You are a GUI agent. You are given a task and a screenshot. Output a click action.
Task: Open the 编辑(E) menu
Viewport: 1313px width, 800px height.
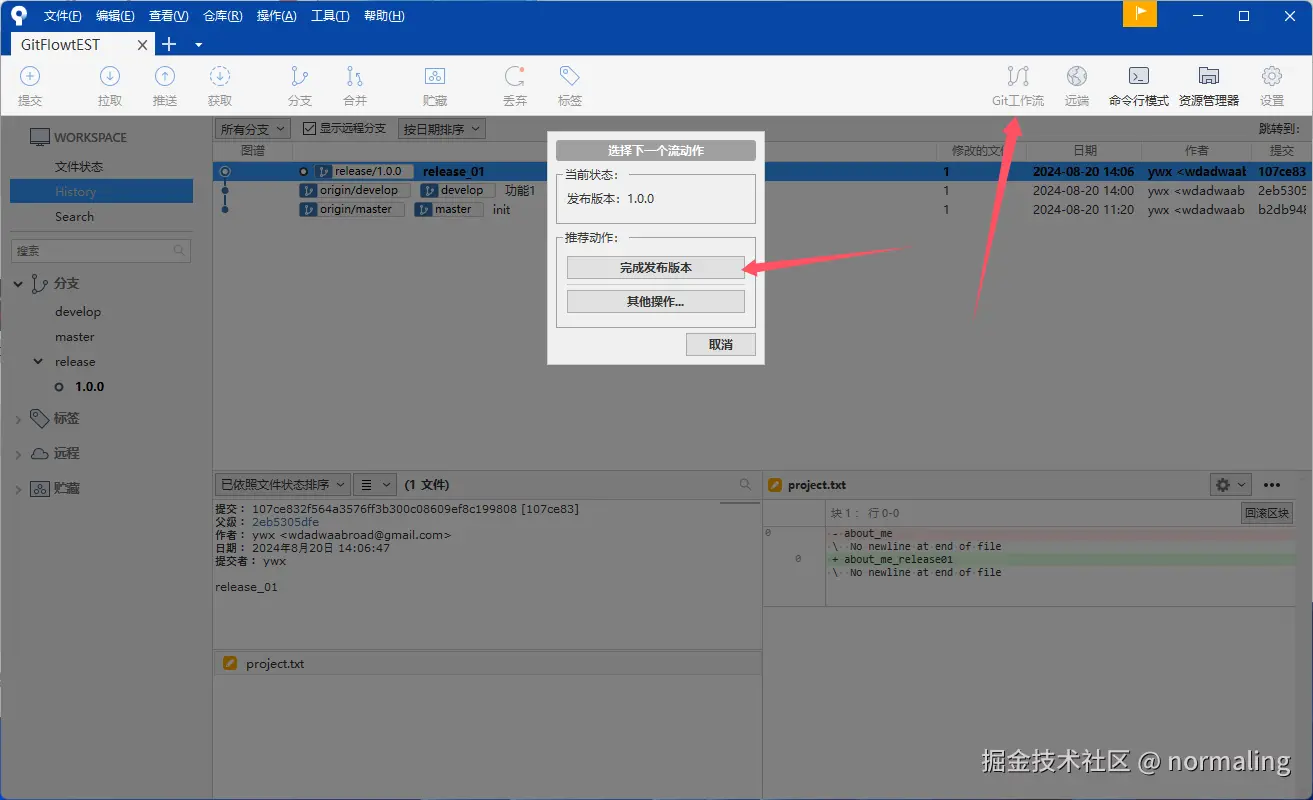point(115,16)
